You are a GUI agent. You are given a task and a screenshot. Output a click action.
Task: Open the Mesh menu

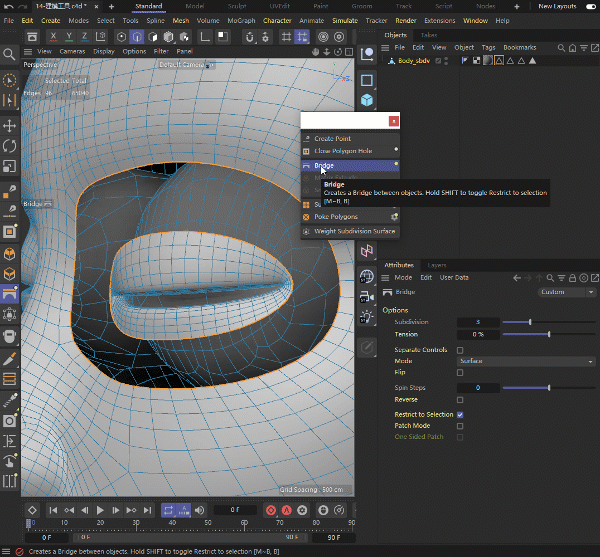pos(180,20)
